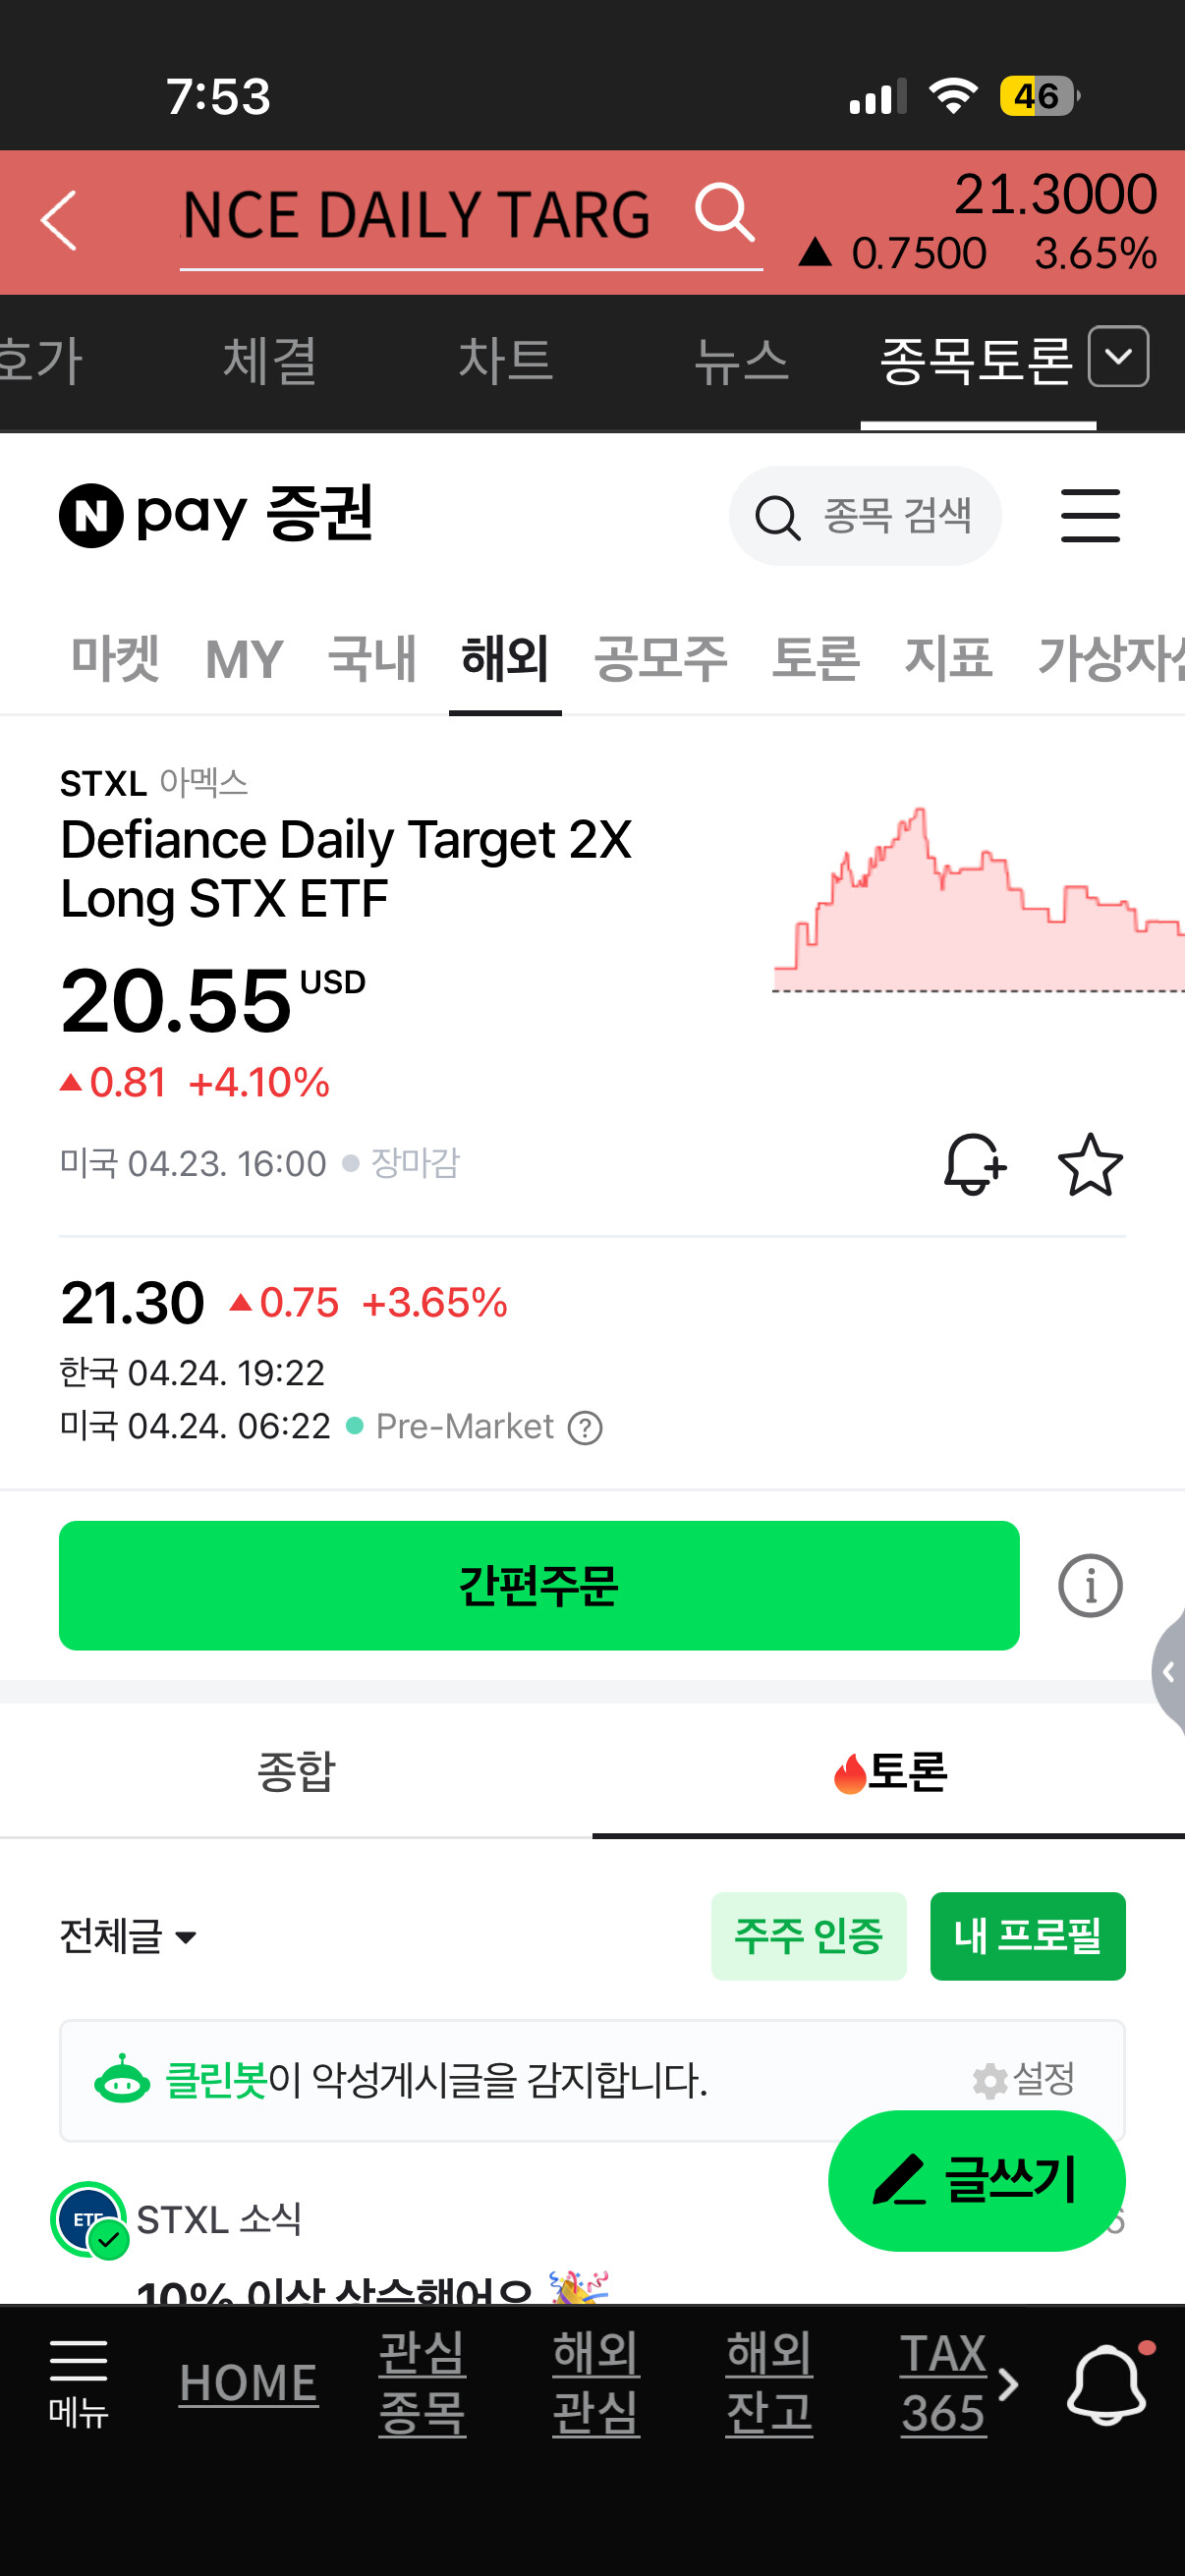The height and width of the screenshot is (2576, 1185).
Task: Tap the info icon beside 간편주문
Action: pyautogui.click(x=1090, y=1586)
